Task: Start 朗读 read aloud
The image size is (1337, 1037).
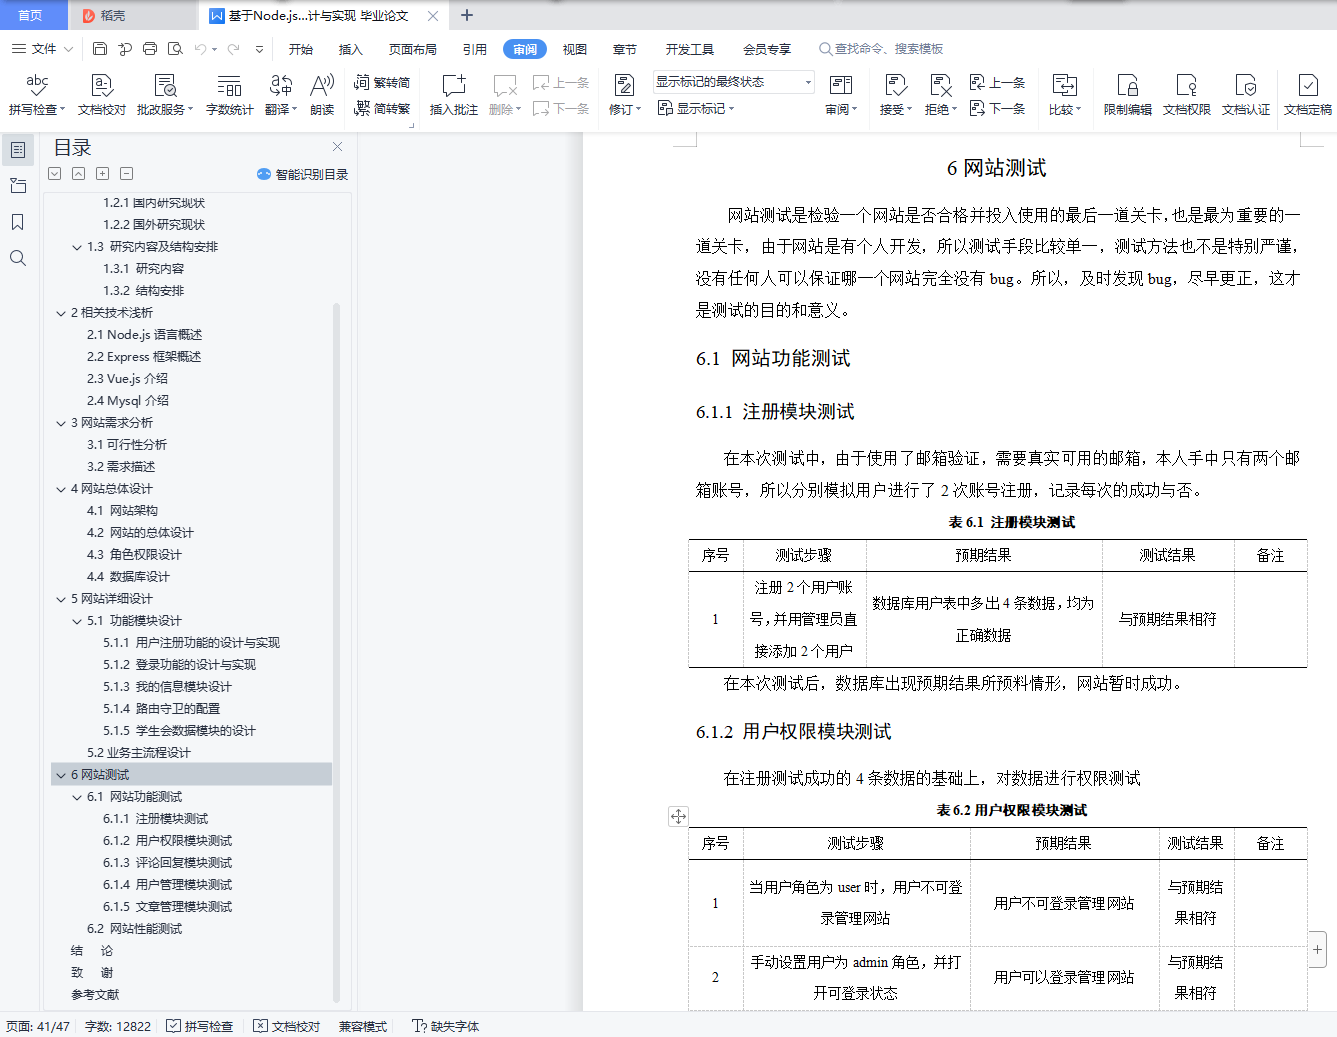Action: click(x=322, y=95)
